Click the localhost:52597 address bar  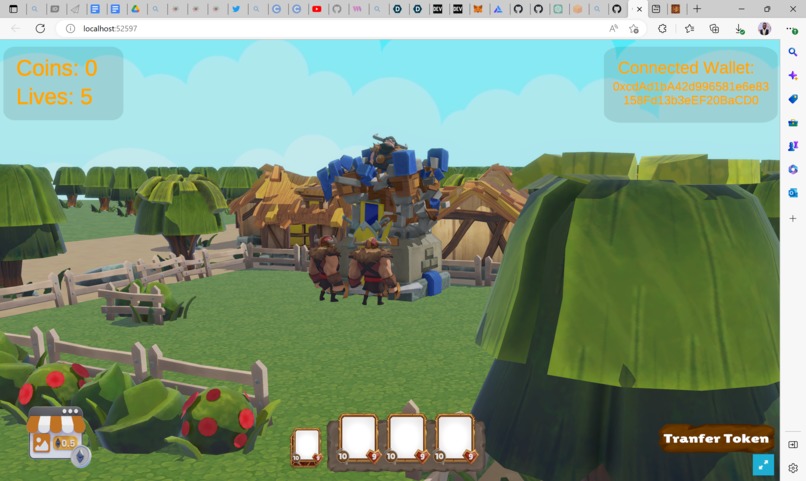click(x=334, y=28)
